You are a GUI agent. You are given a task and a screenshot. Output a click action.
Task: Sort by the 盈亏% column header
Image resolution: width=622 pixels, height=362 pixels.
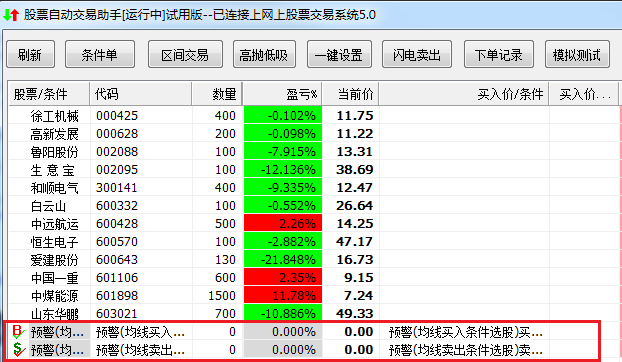[282, 94]
